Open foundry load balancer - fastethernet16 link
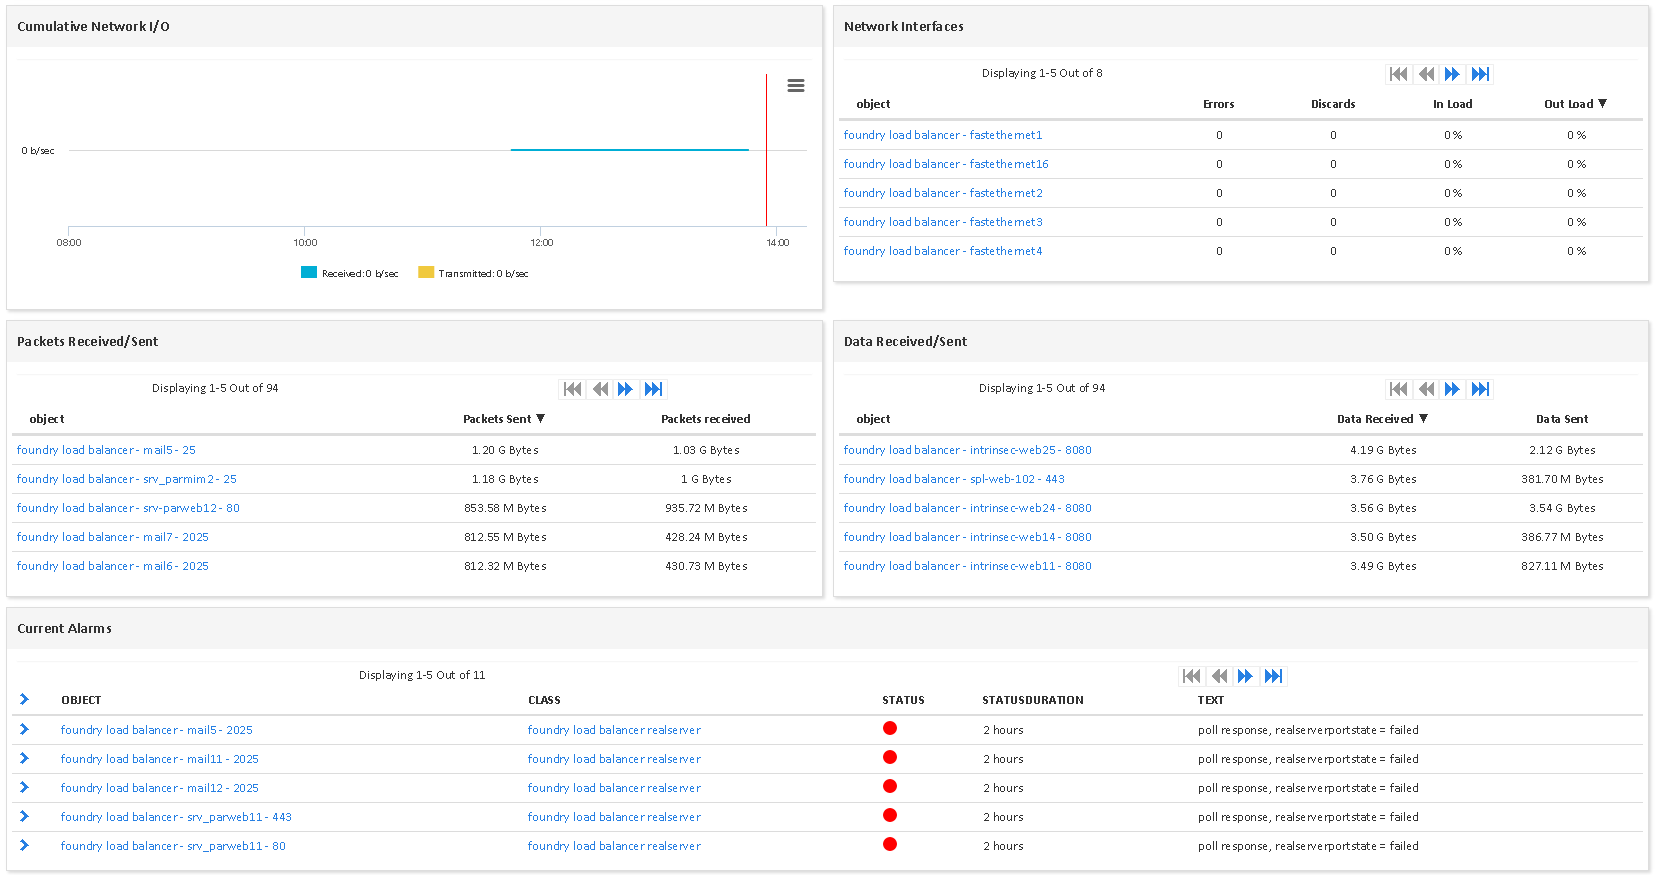The width and height of the screenshot is (1655, 875). (x=945, y=164)
